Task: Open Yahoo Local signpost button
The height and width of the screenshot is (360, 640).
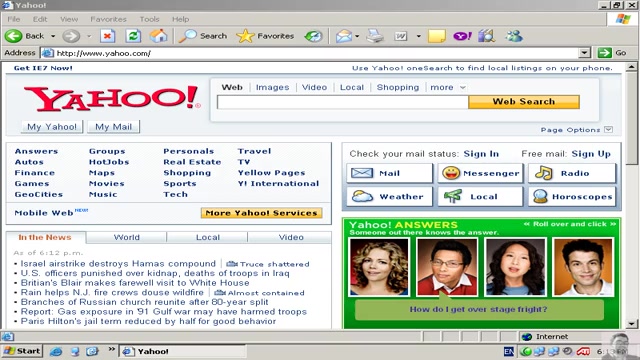Action: 480,196
